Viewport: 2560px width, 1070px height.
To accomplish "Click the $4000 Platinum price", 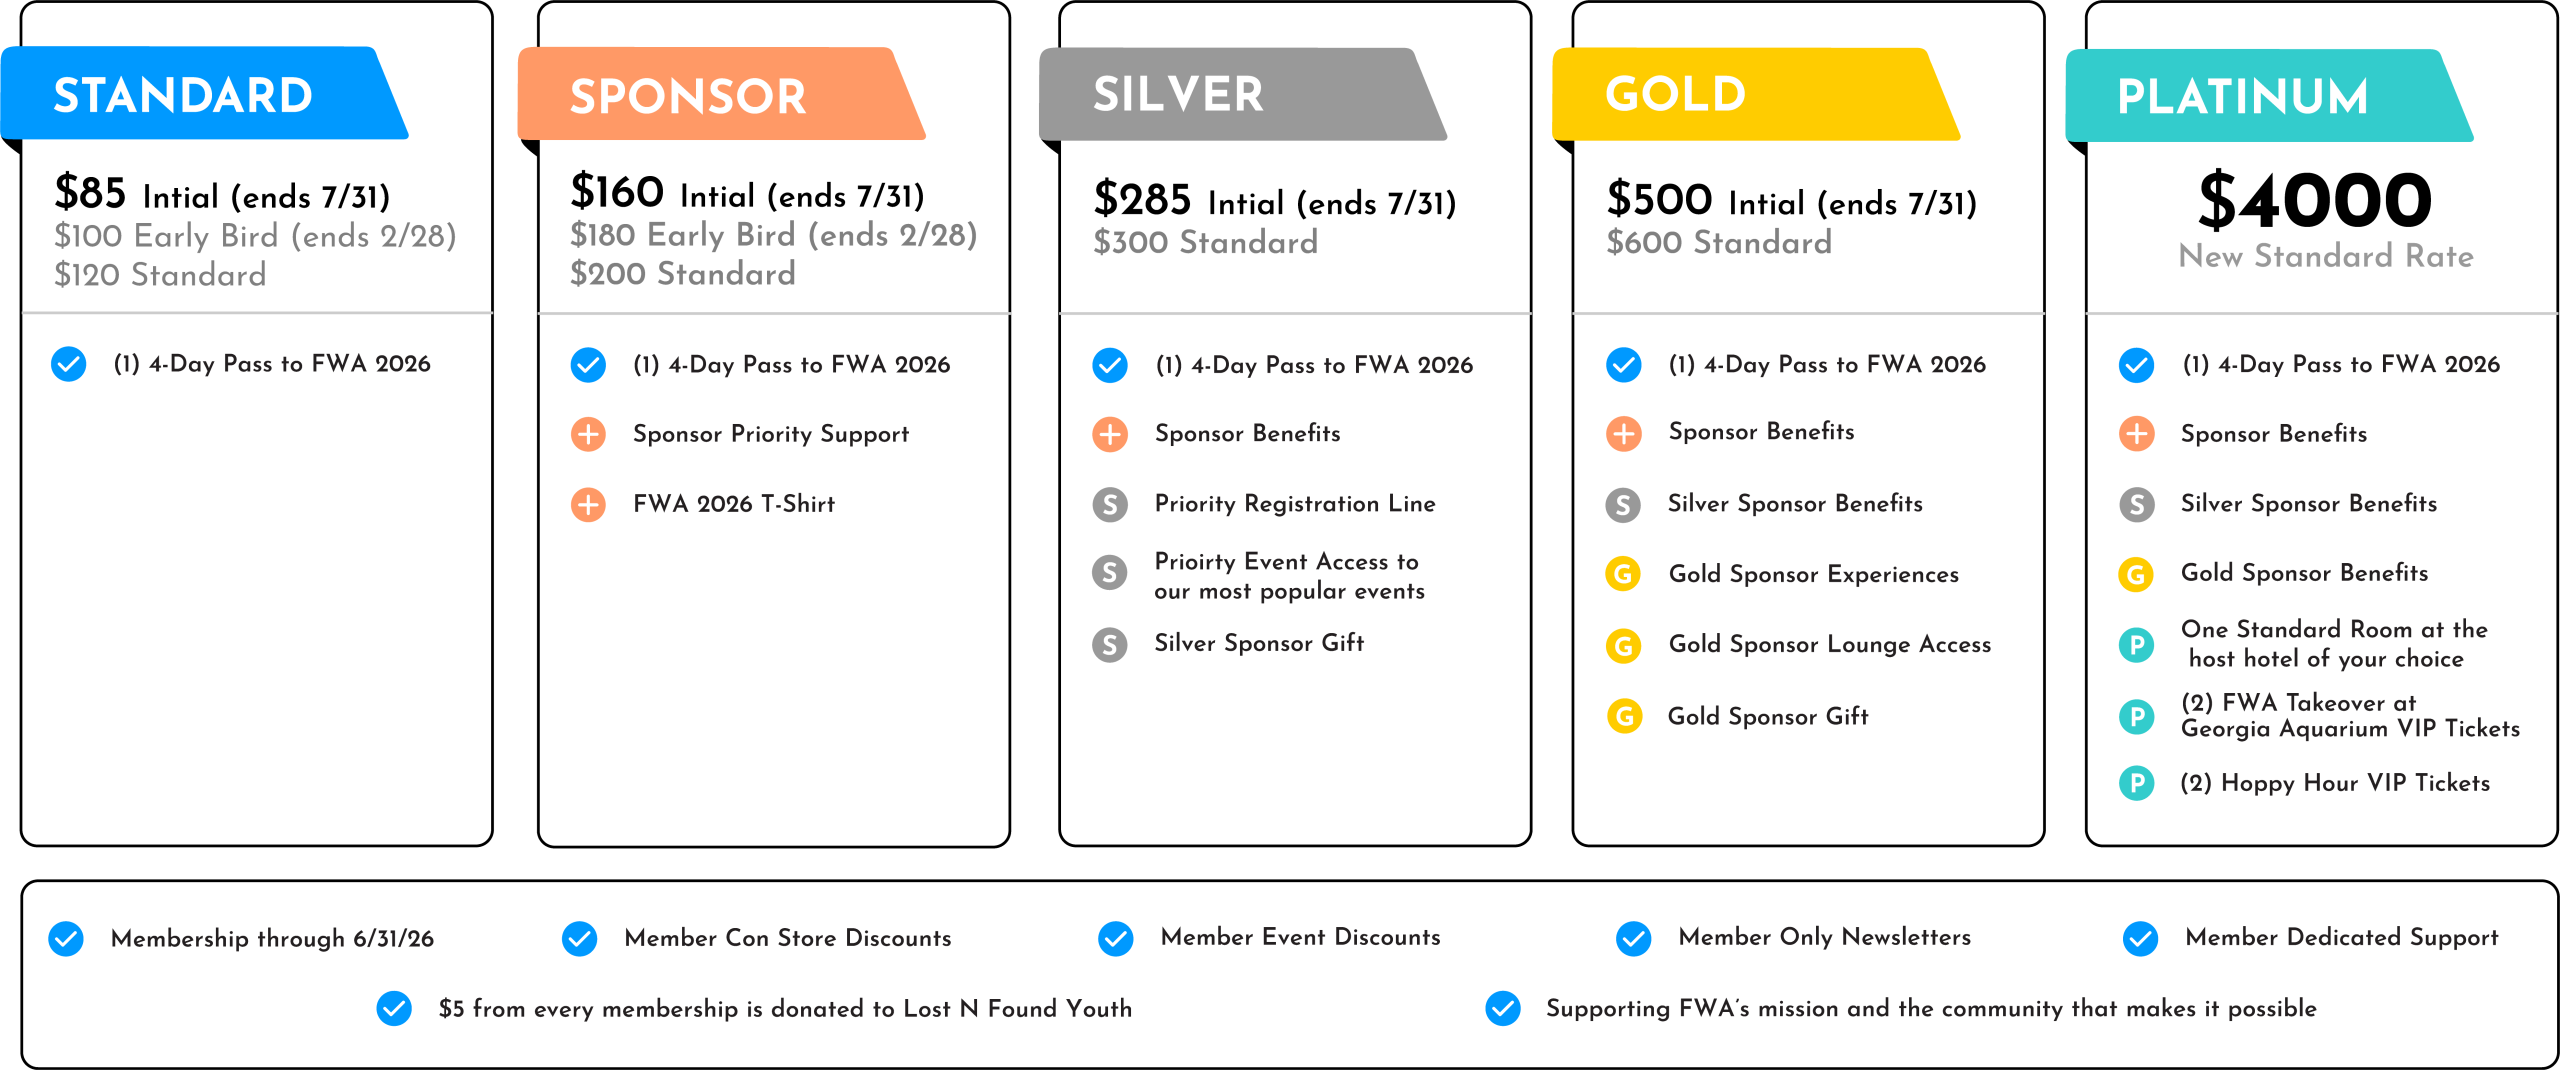I will pyautogui.click(x=2315, y=200).
